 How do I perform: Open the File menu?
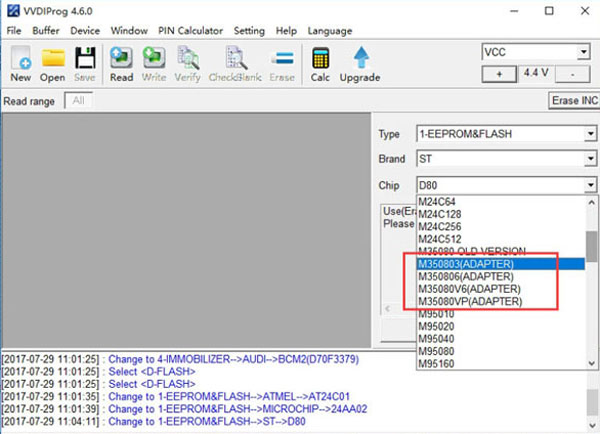point(14,31)
